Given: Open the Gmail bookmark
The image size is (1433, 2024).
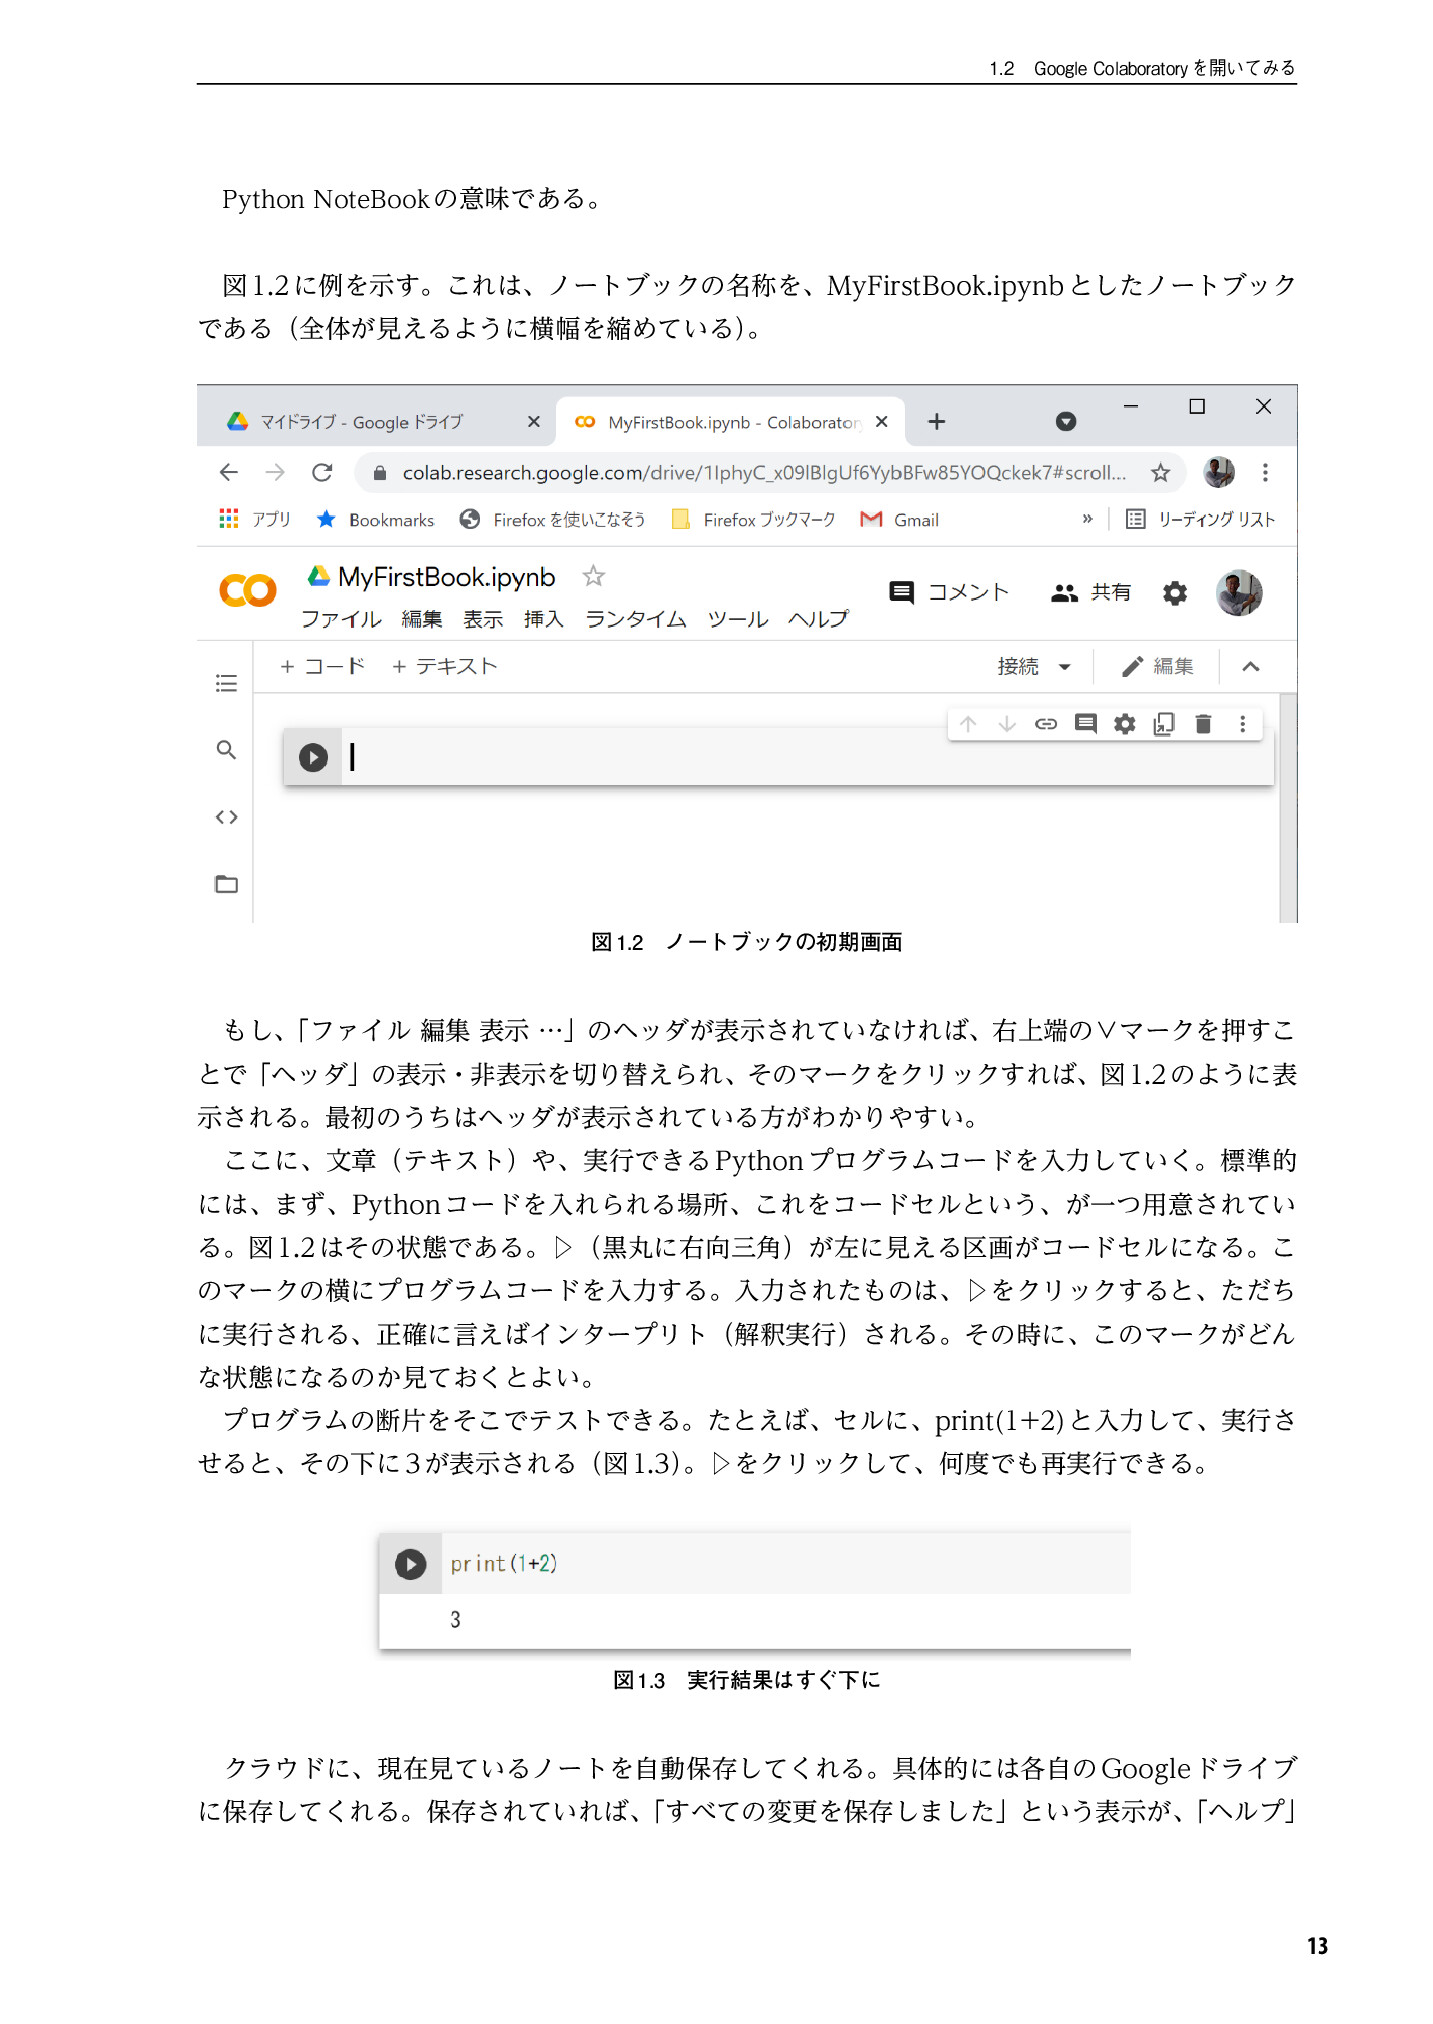Looking at the screenshot, I should coord(899,519).
